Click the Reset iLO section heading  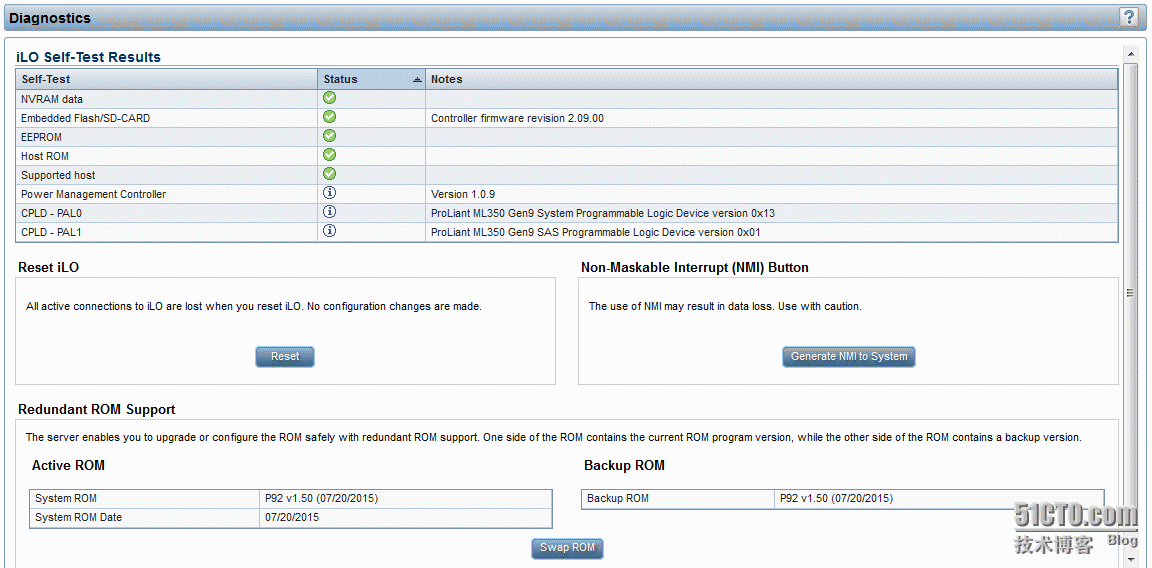click(x=48, y=267)
